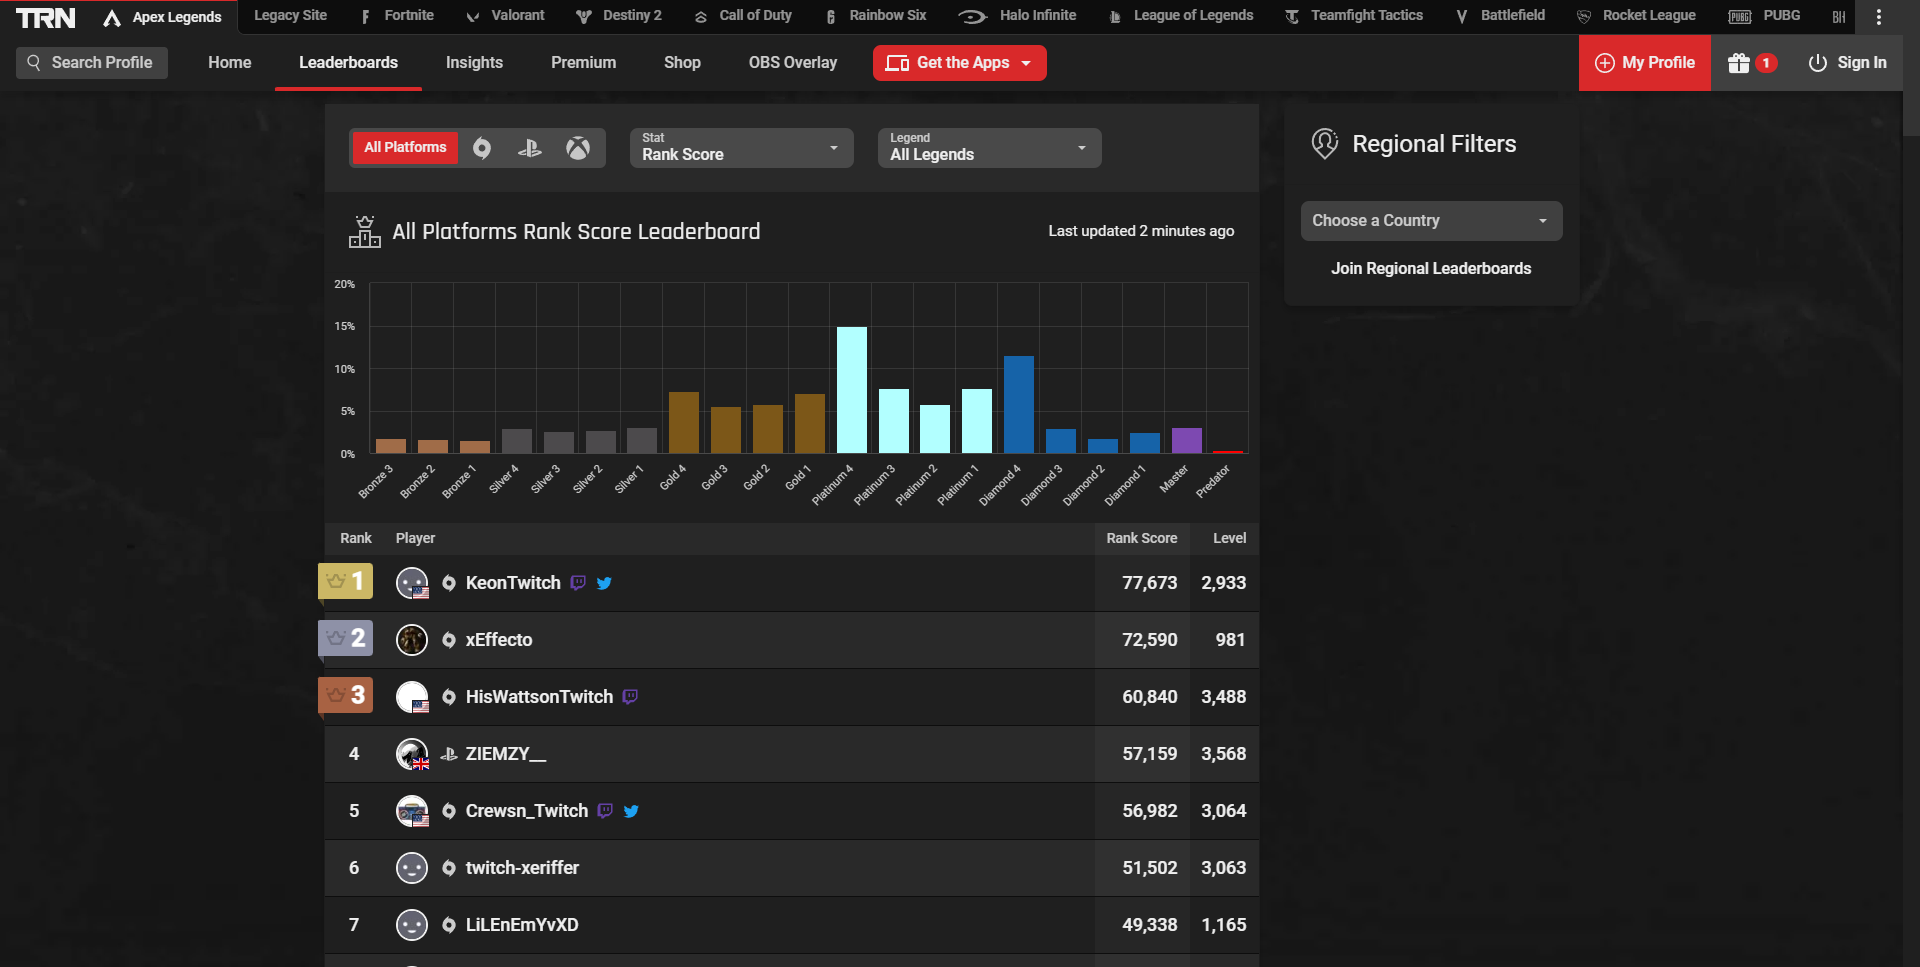This screenshot has width=1920, height=967.
Task: Click the Master bar in chart
Action: click(x=1187, y=440)
